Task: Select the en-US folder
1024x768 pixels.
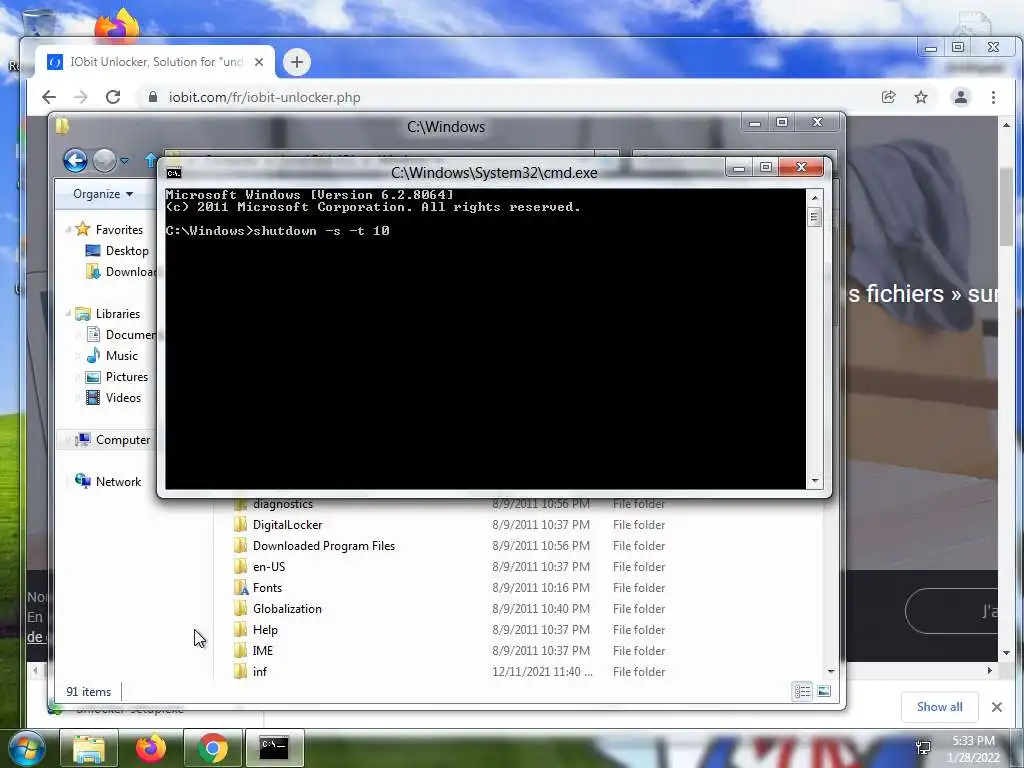Action: pos(268,566)
